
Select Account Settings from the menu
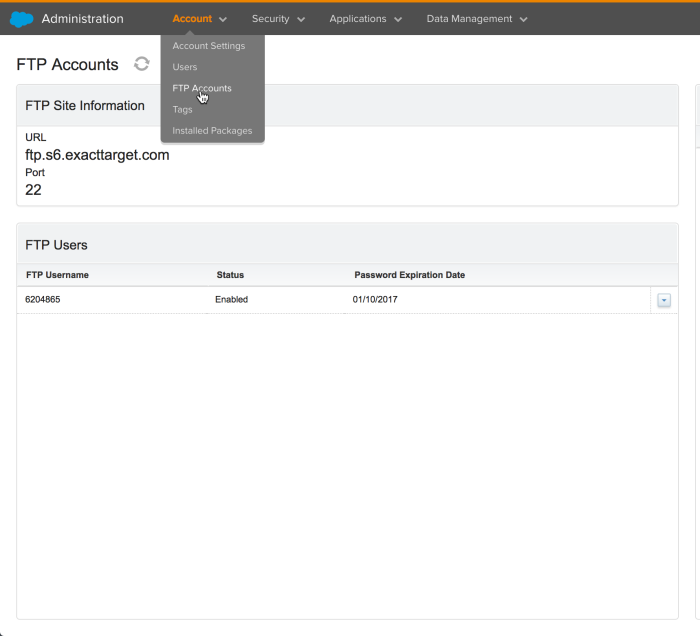tap(208, 46)
